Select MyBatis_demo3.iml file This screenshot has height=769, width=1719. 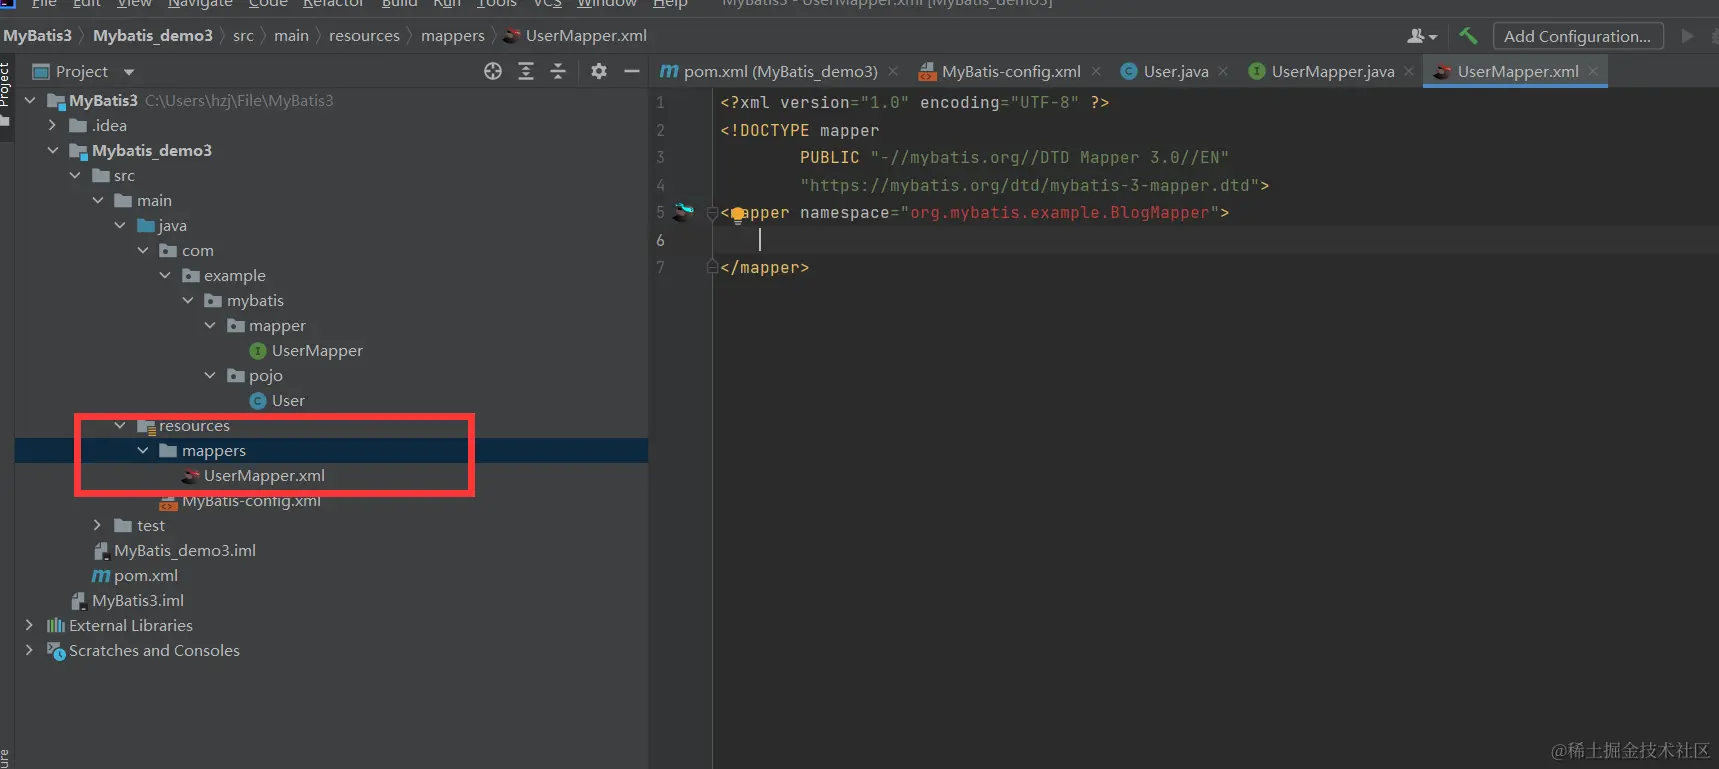[174, 550]
